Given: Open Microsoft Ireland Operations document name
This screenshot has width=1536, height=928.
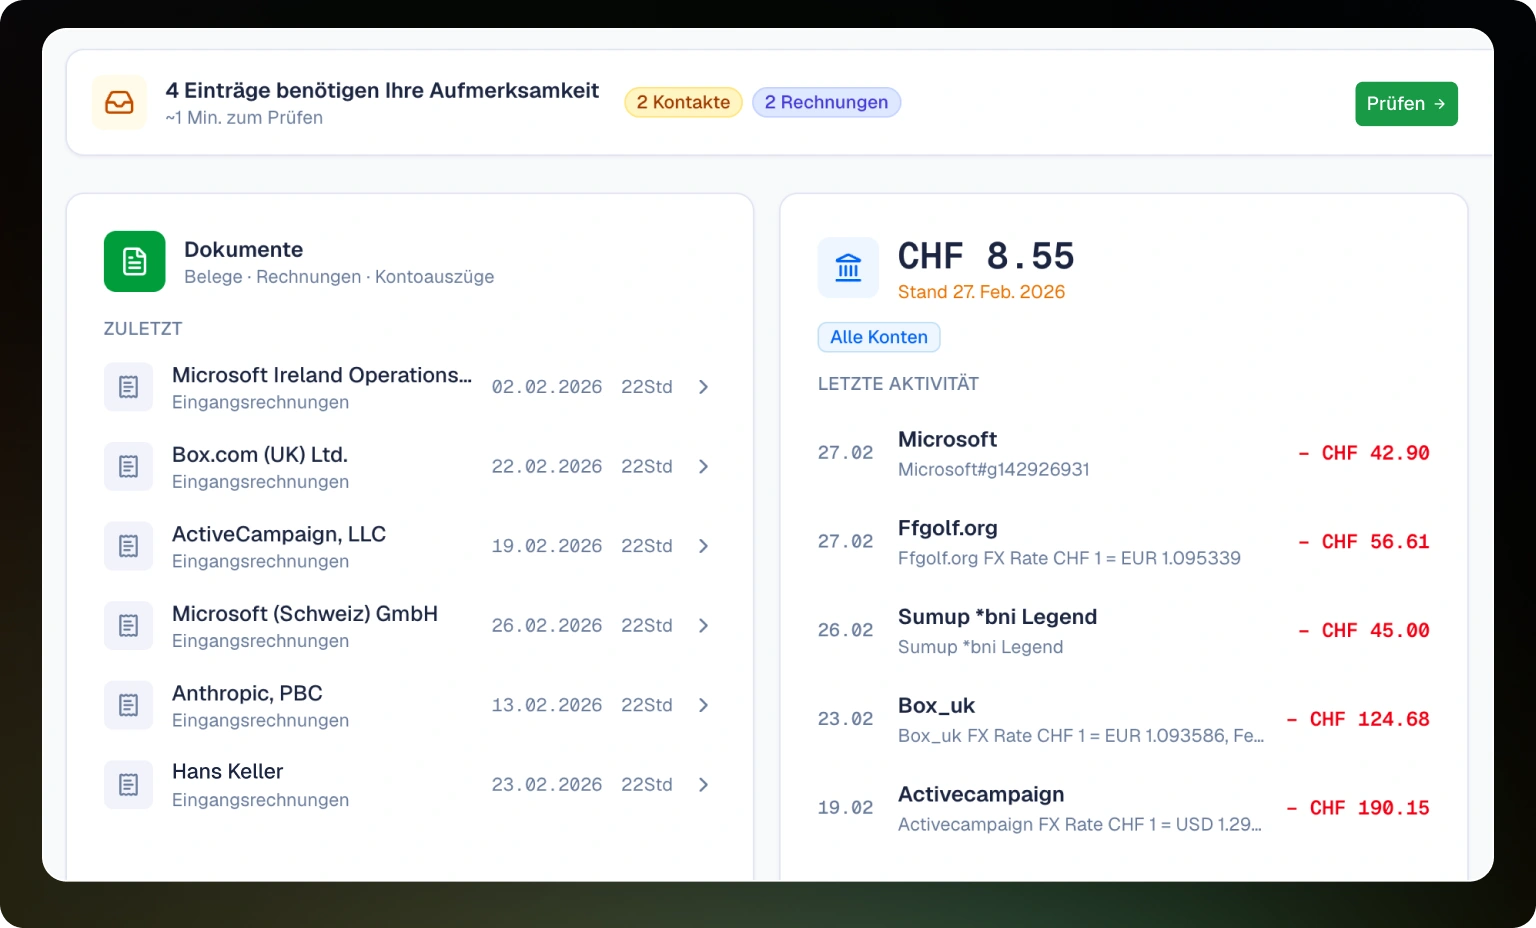Looking at the screenshot, I should tap(322, 375).
